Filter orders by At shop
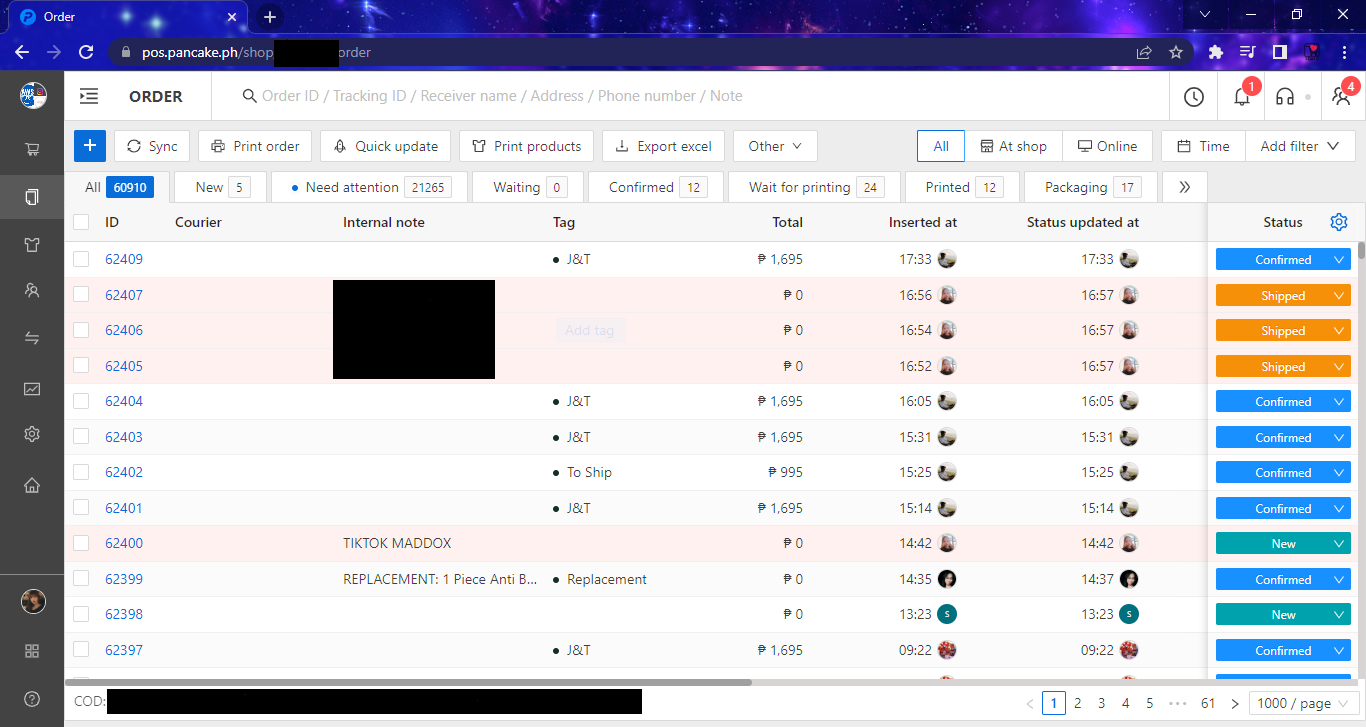1366x727 pixels. pos(1013,146)
